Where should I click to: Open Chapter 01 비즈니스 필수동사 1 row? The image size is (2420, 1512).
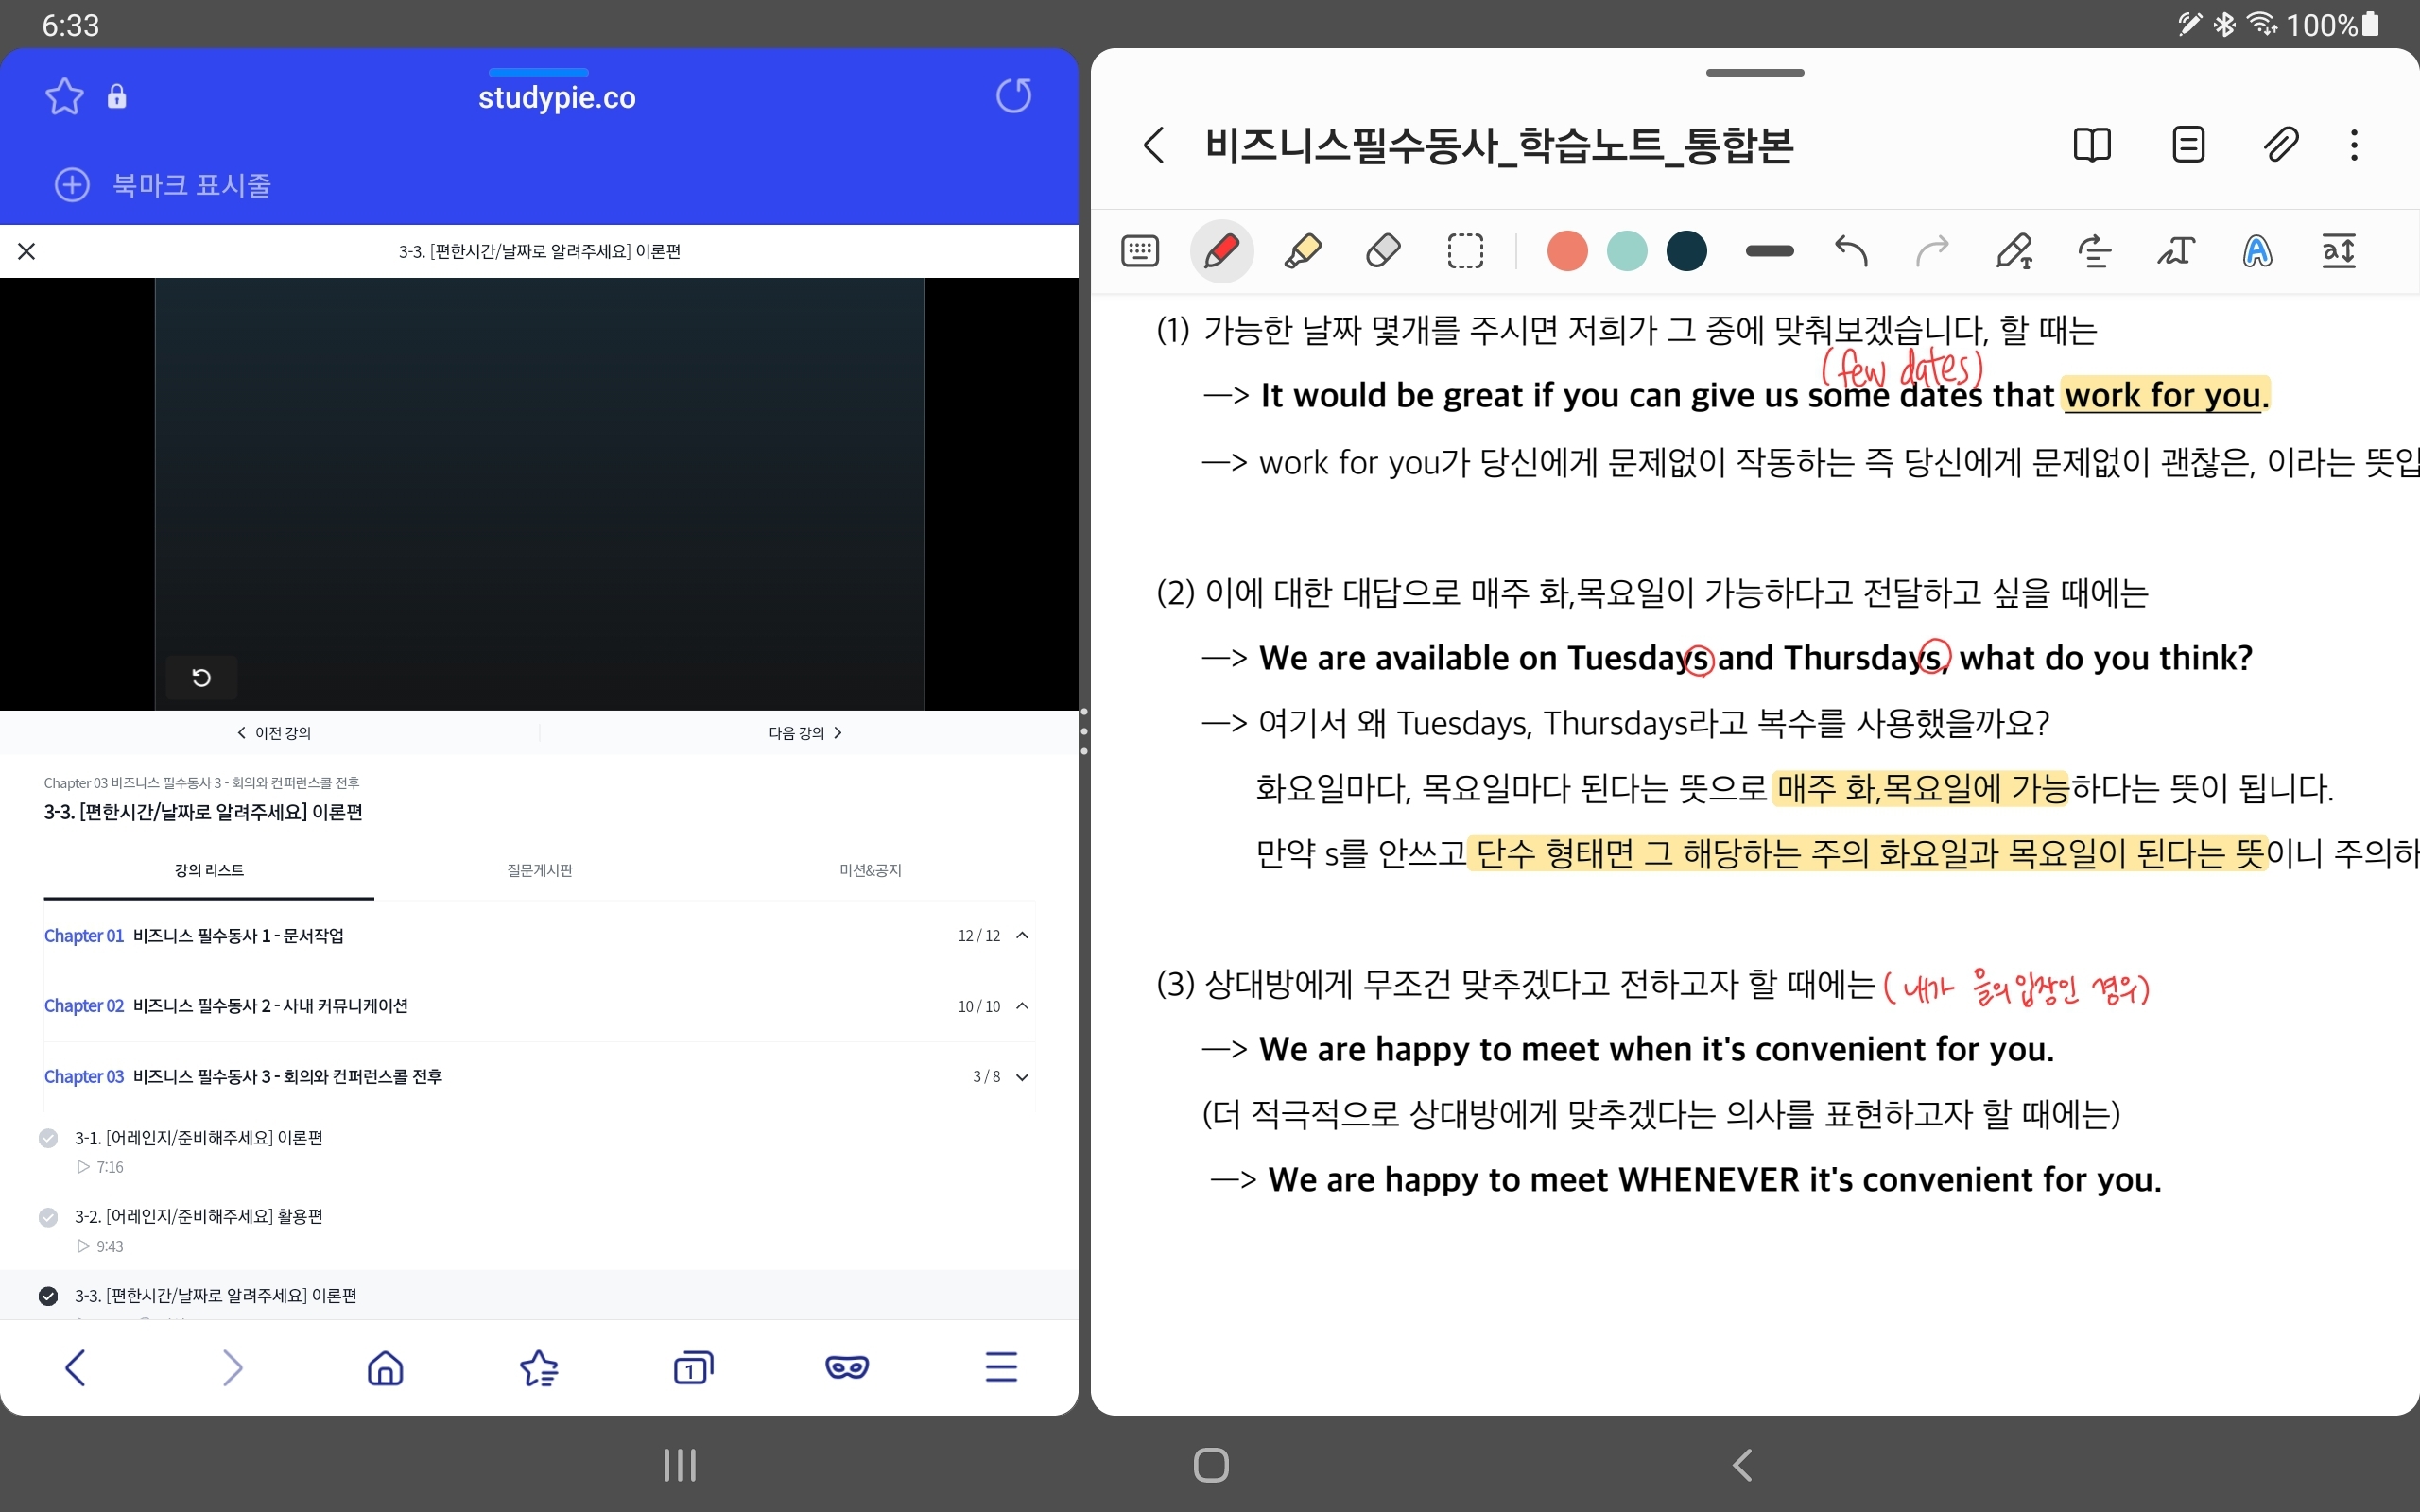pyautogui.click(x=539, y=936)
